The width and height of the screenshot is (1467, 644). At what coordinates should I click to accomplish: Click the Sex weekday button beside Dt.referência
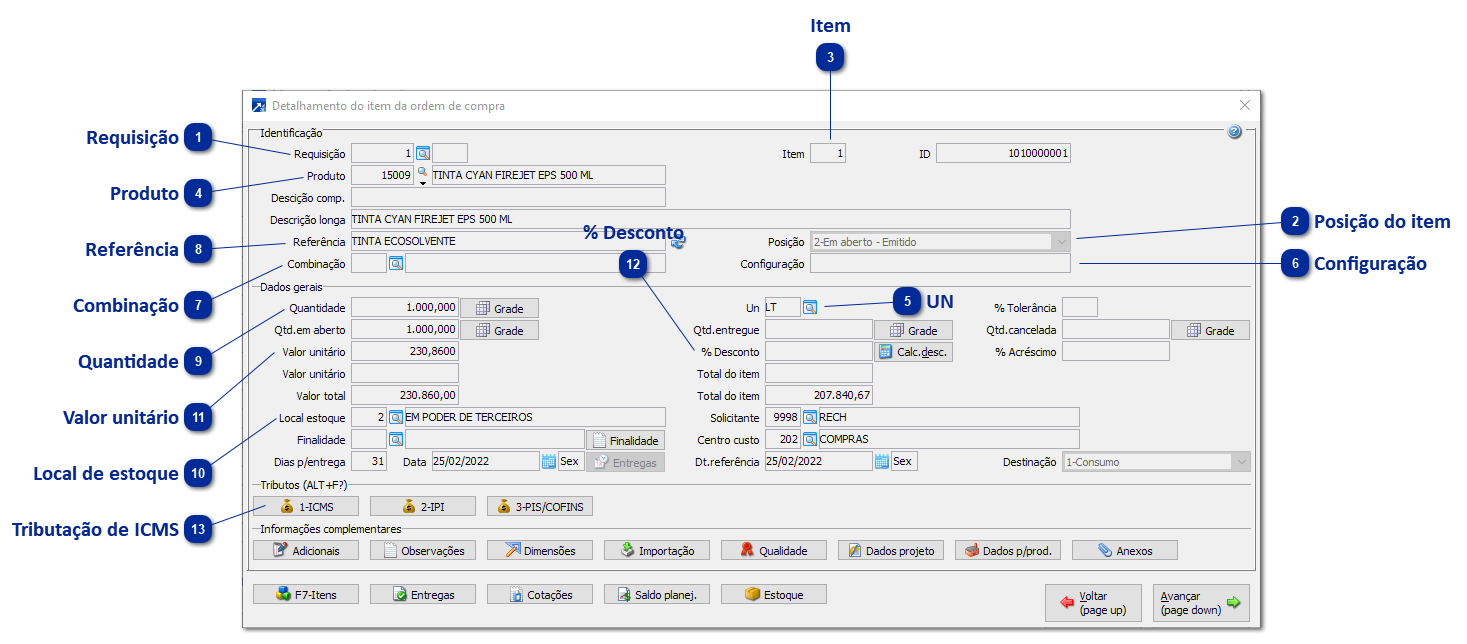click(904, 462)
